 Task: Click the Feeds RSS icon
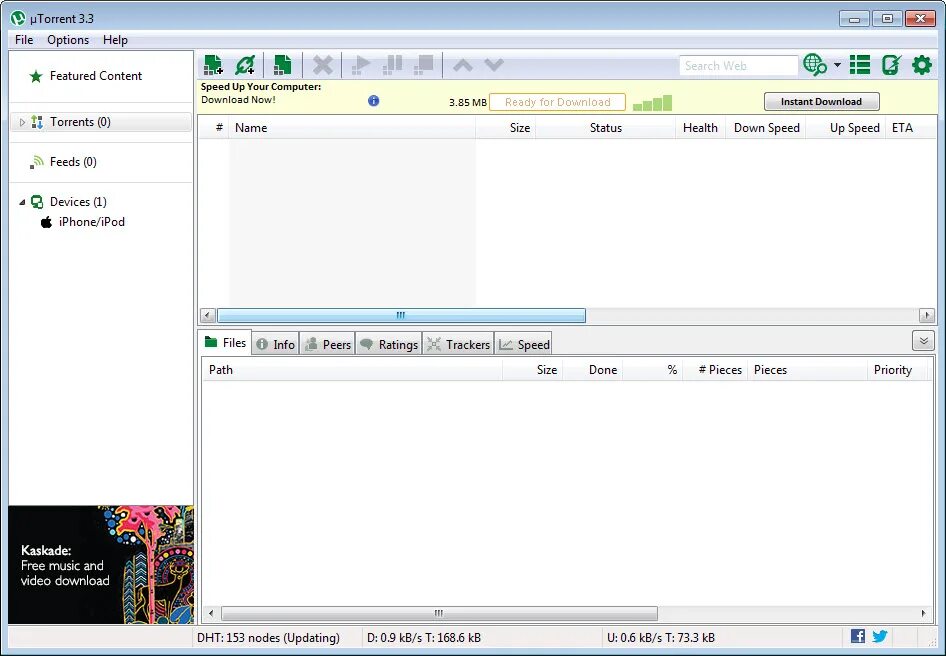37,162
